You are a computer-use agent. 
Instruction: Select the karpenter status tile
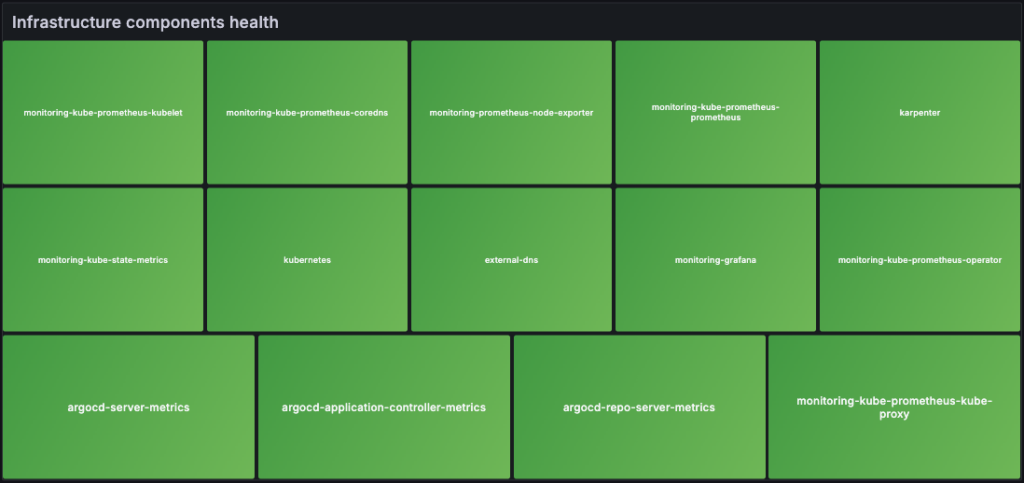point(920,112)
